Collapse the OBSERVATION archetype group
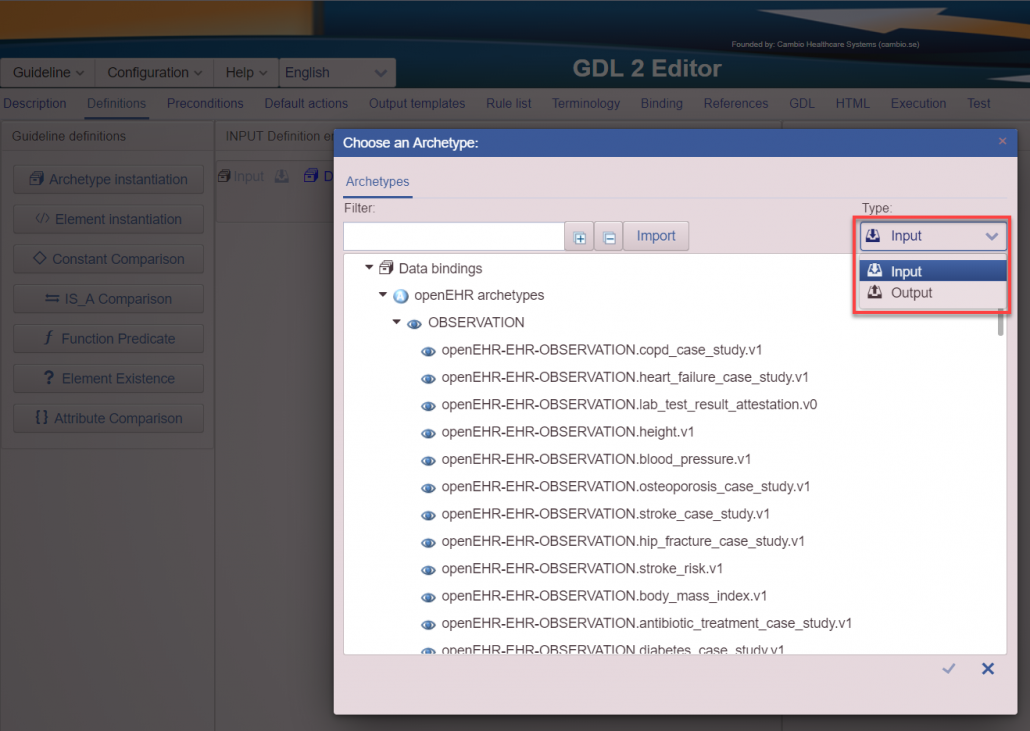Image resolution: width=1030 pixels, height=731 pixels. point(395,322)
